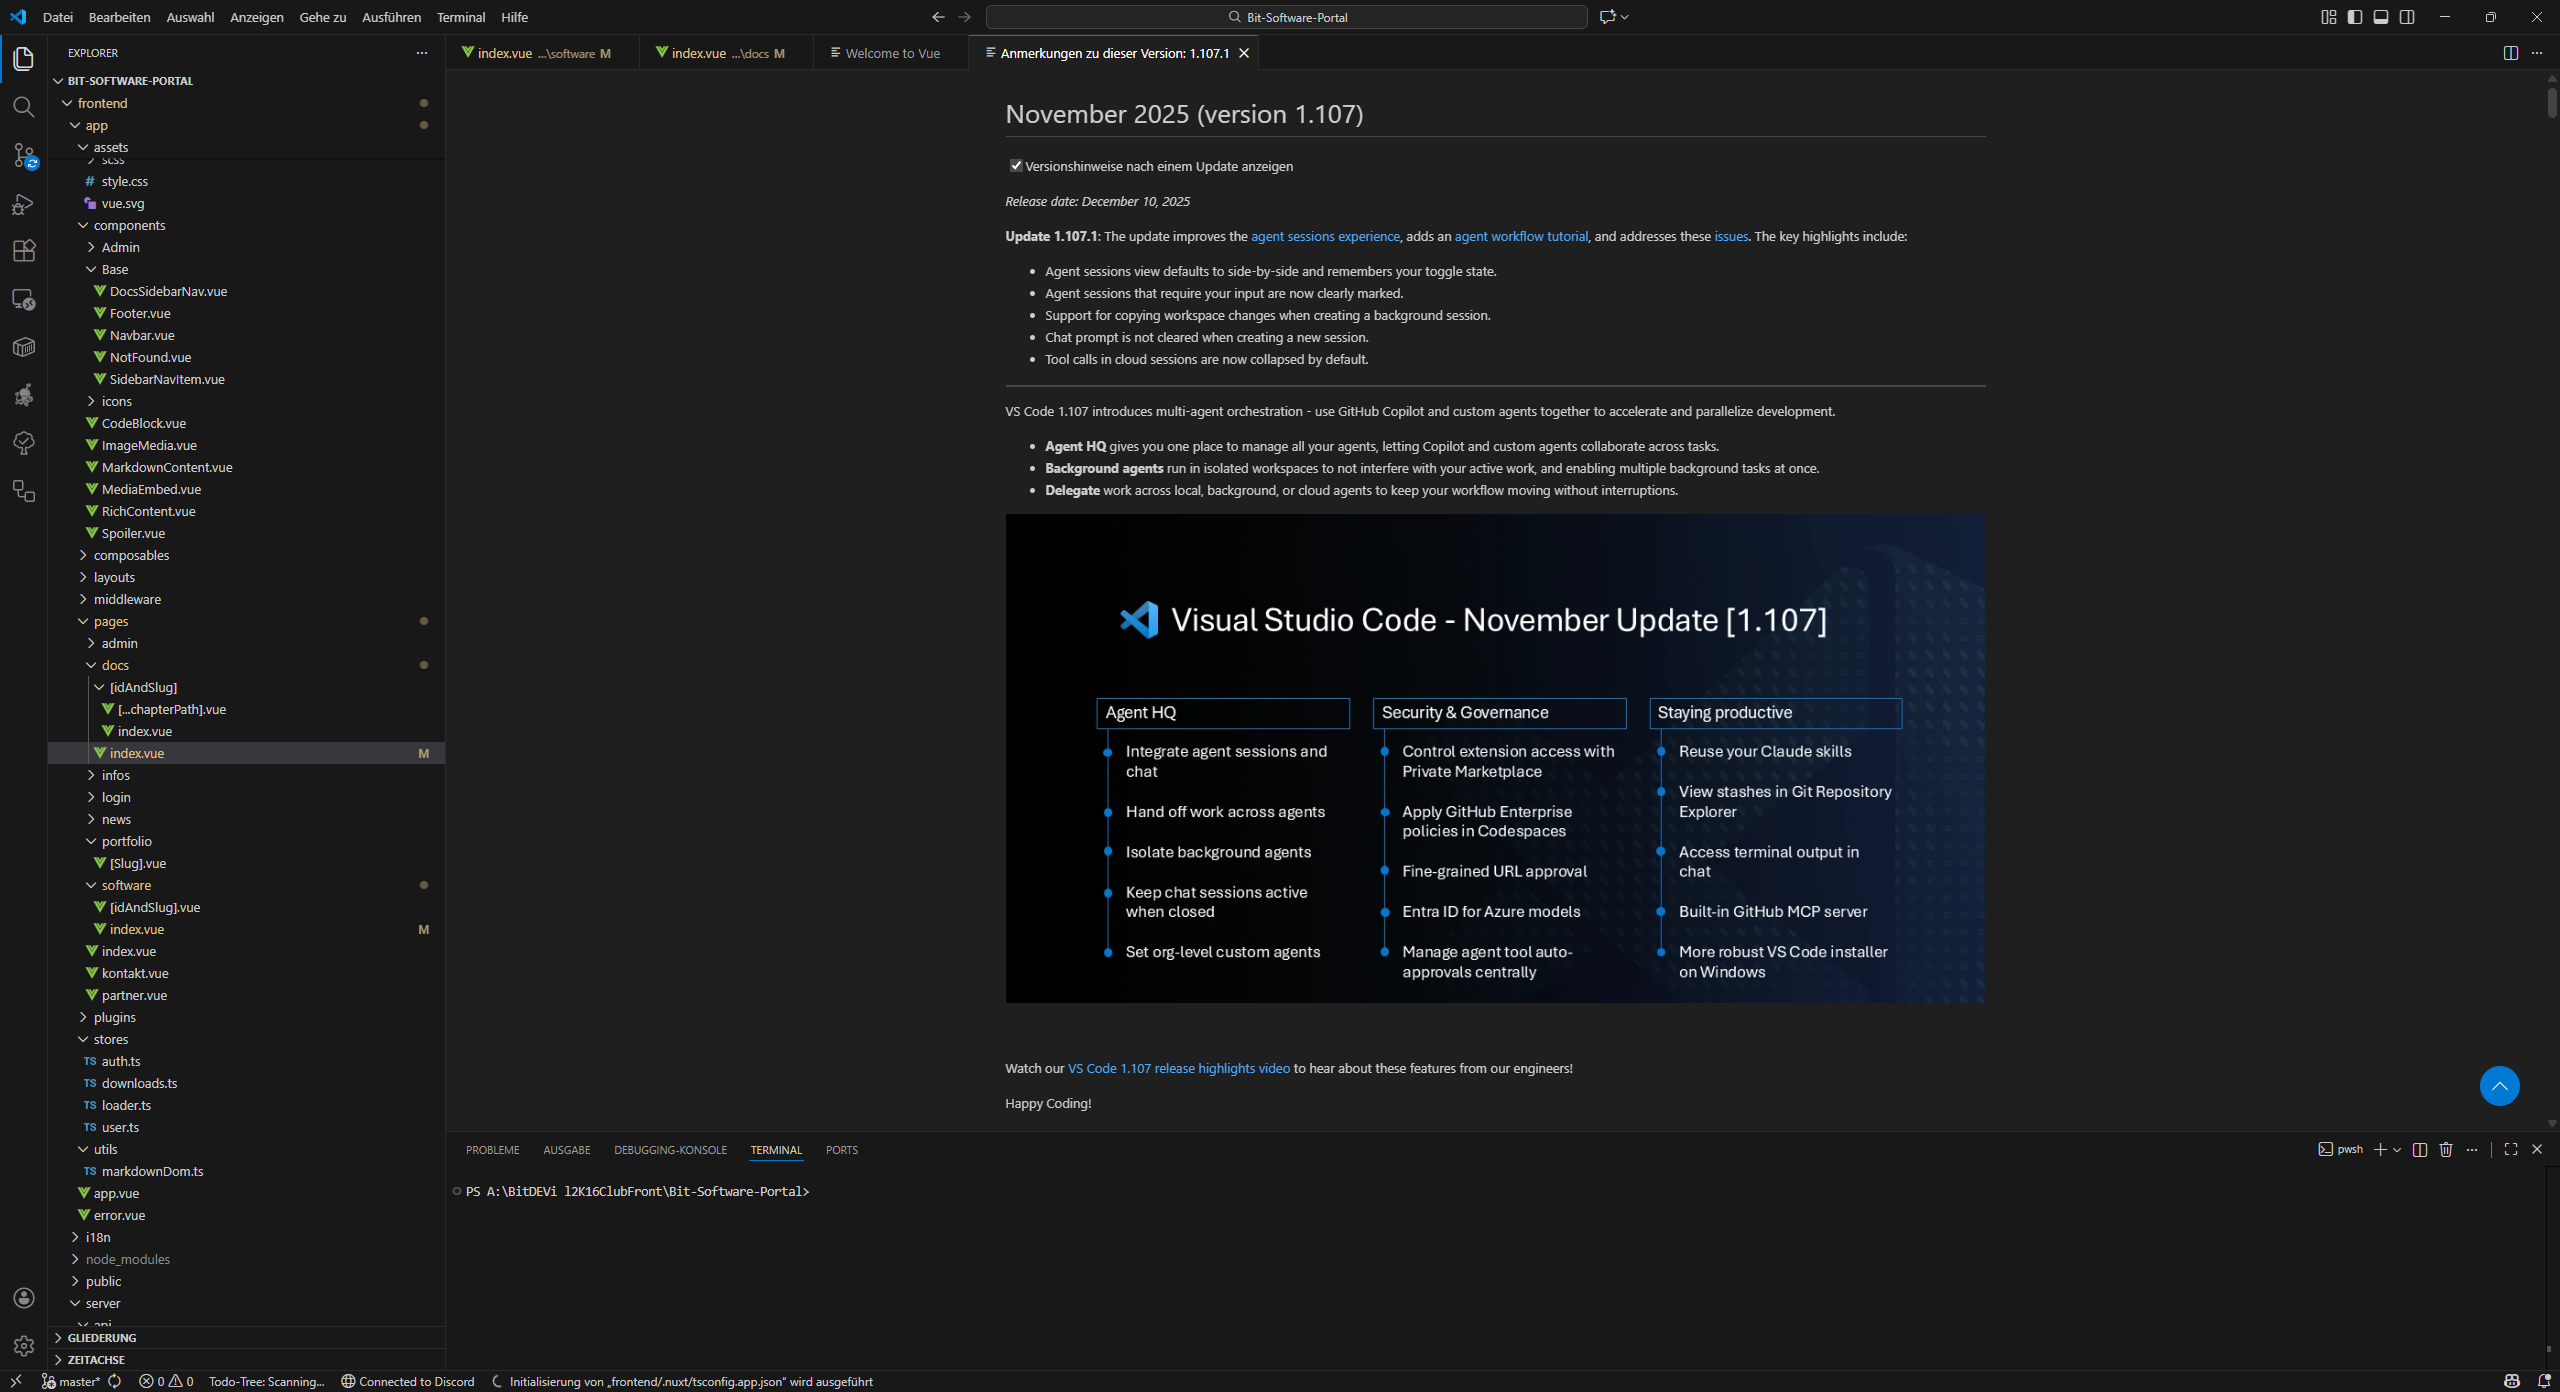Open Accounts in the activity bar

24,1297
